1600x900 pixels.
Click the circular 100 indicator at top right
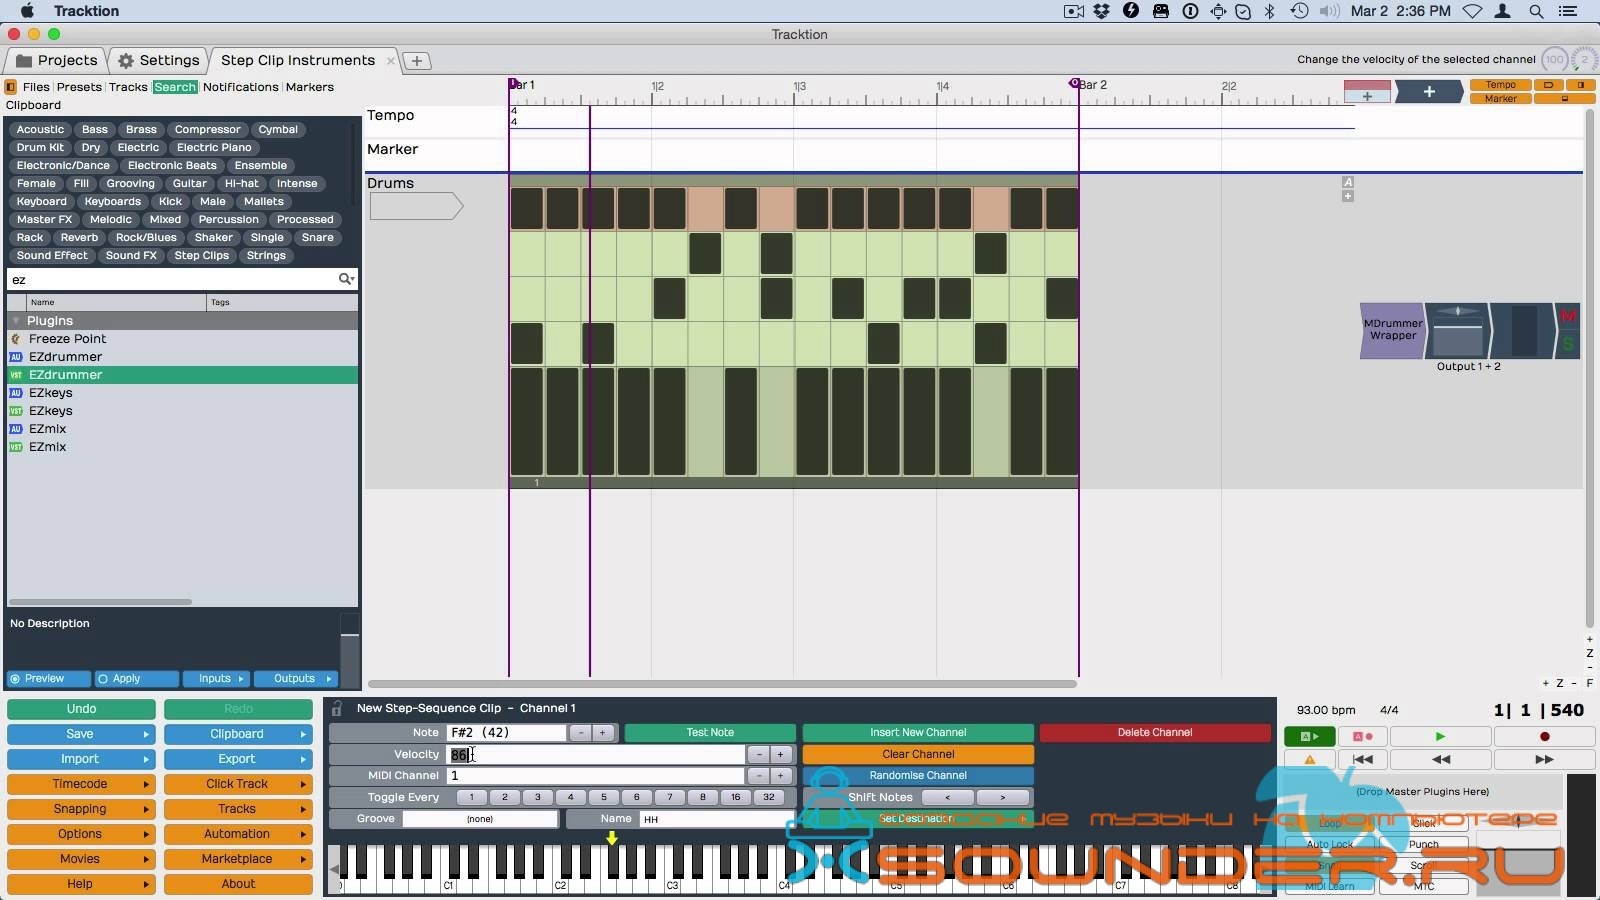tap(1554, 60)
